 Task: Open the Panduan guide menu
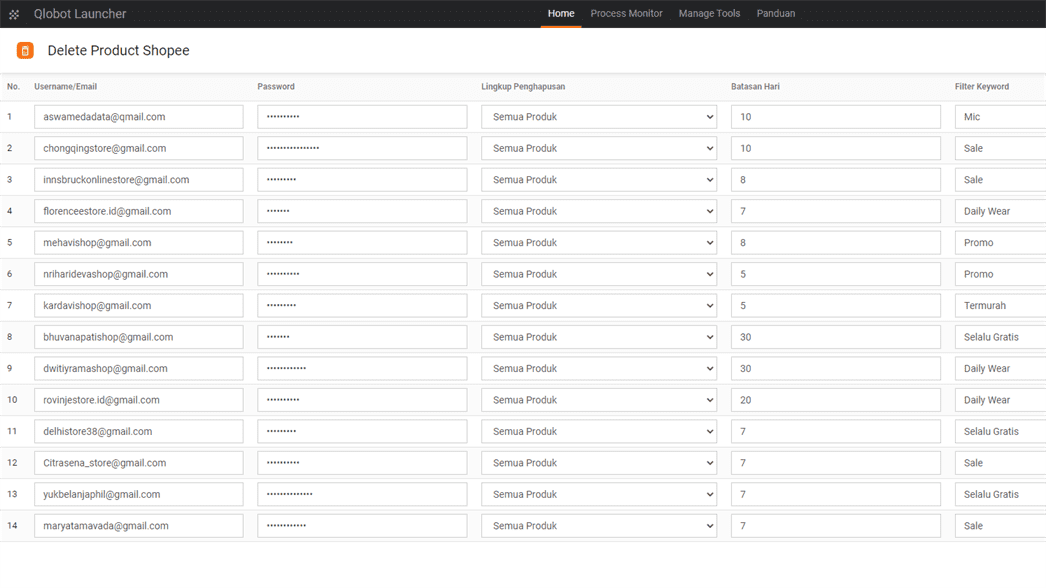[775, 14]
